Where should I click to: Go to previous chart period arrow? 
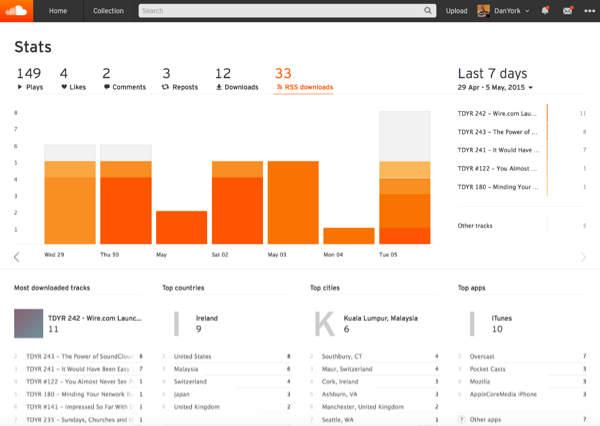point(17,257)
